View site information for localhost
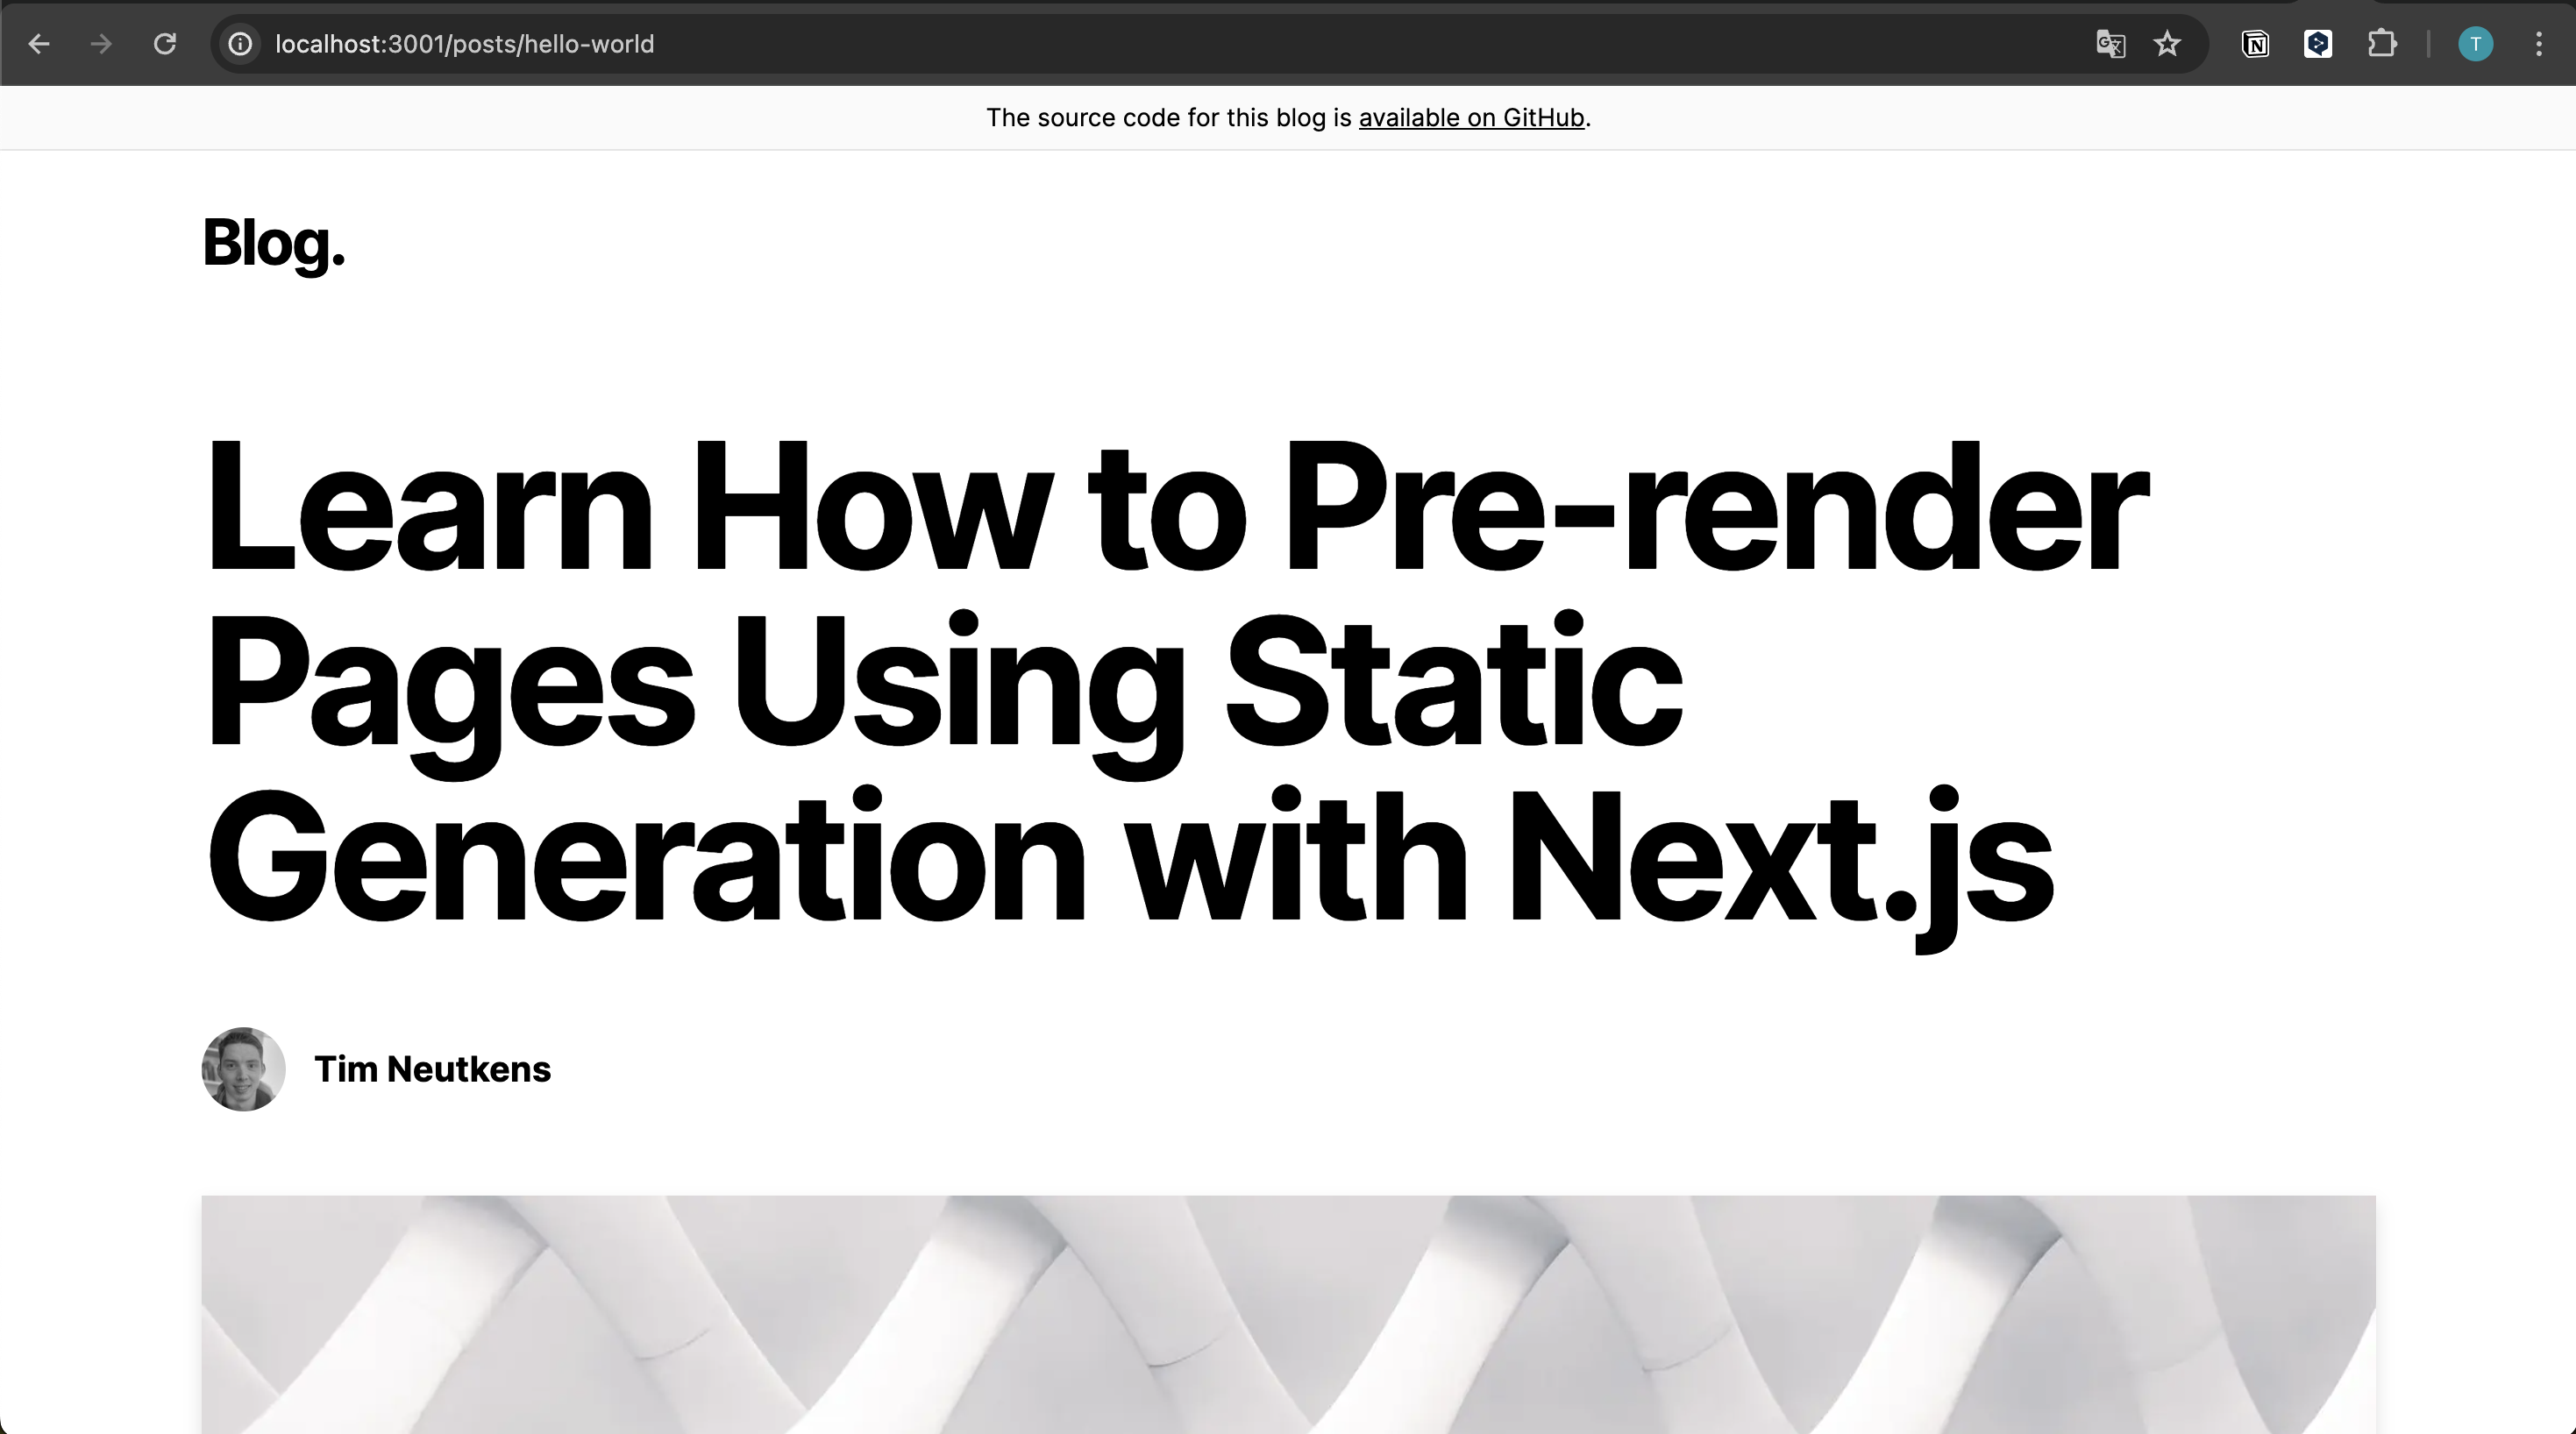 pyautogui.click(x=240, y=44)
